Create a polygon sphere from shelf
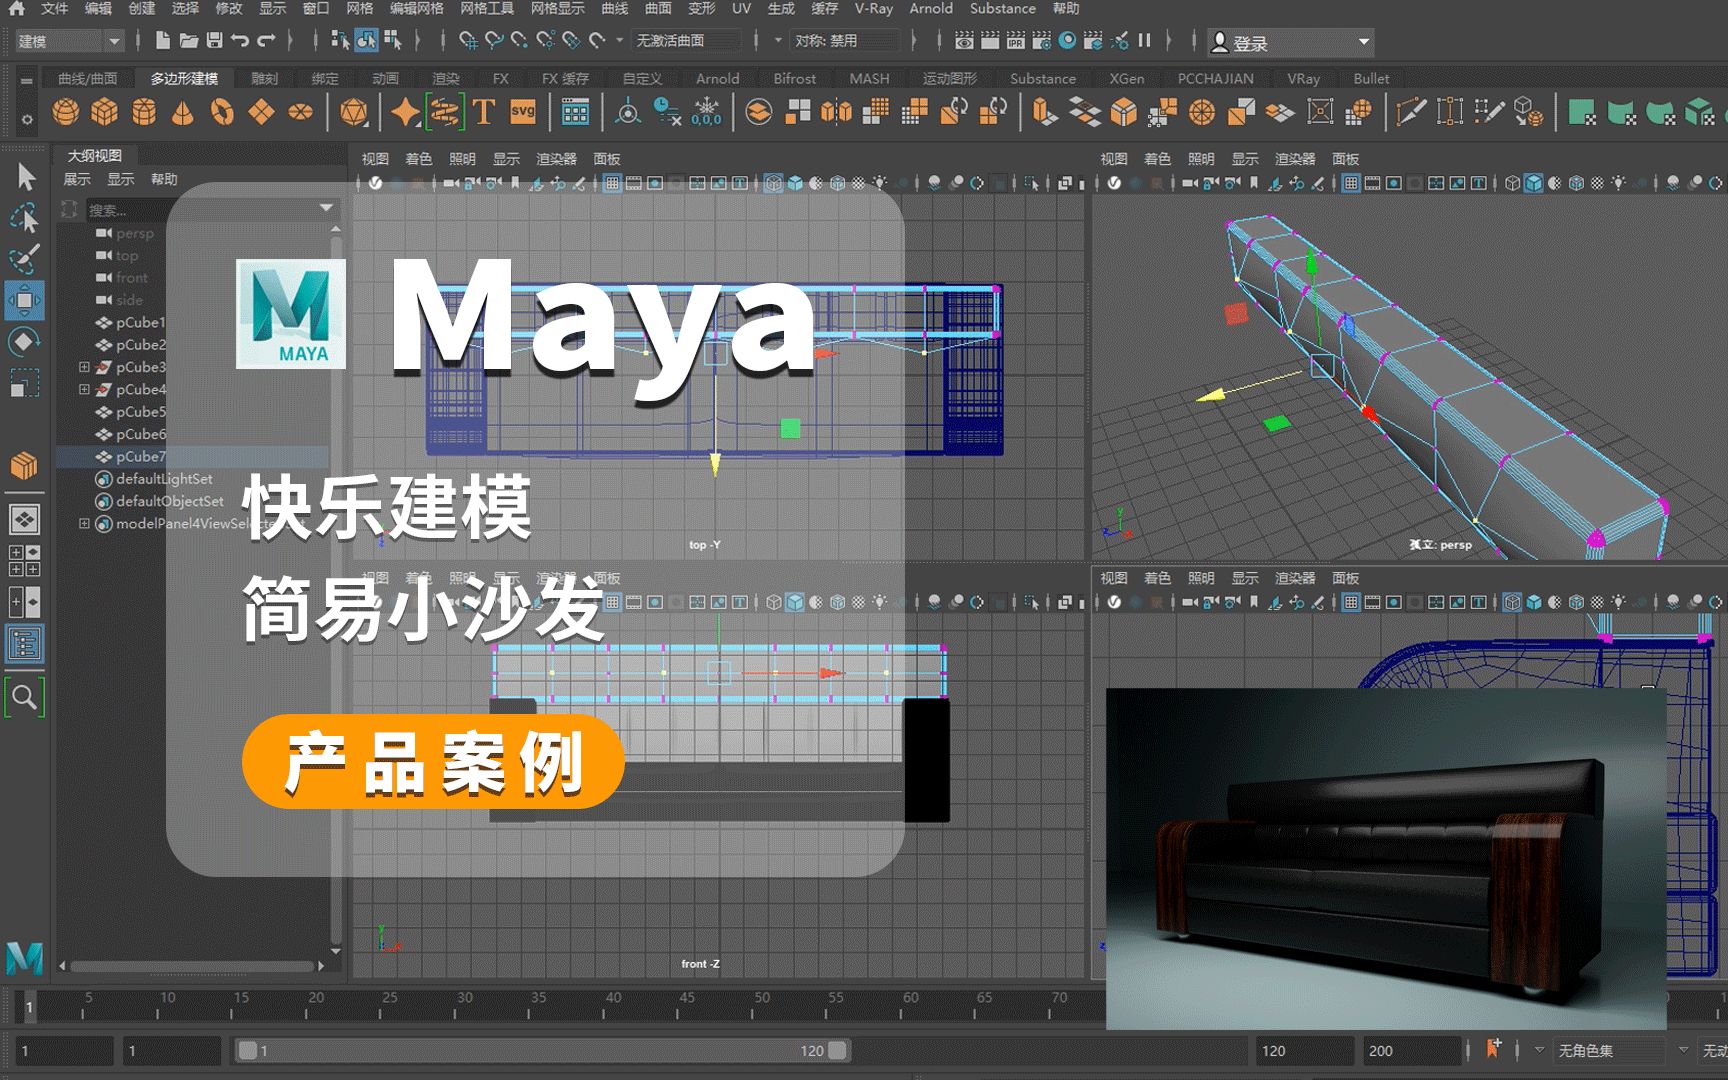Image resolution: width=1728 pixels, height=1080 pixels. pyautogui.click(x=66, y=112)
